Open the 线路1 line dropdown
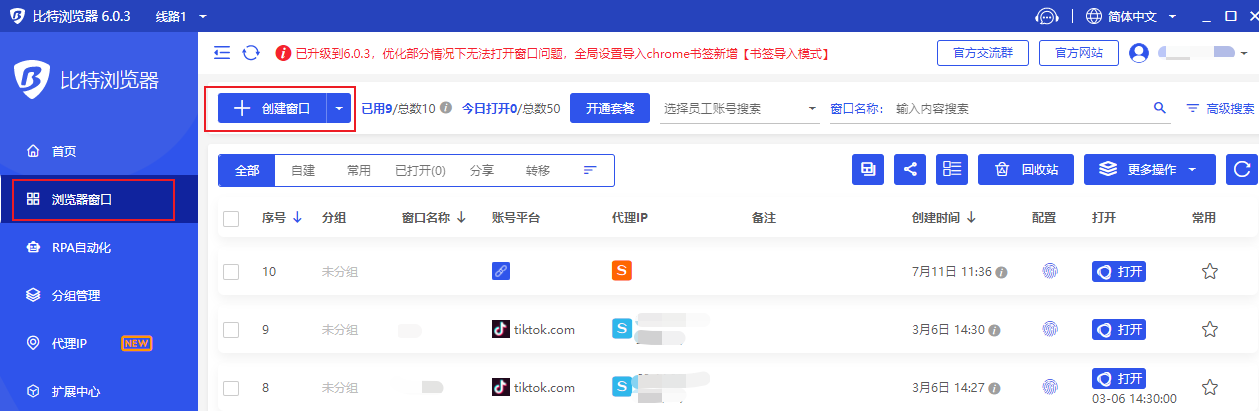1259x411 pixels. pos(182,17)
